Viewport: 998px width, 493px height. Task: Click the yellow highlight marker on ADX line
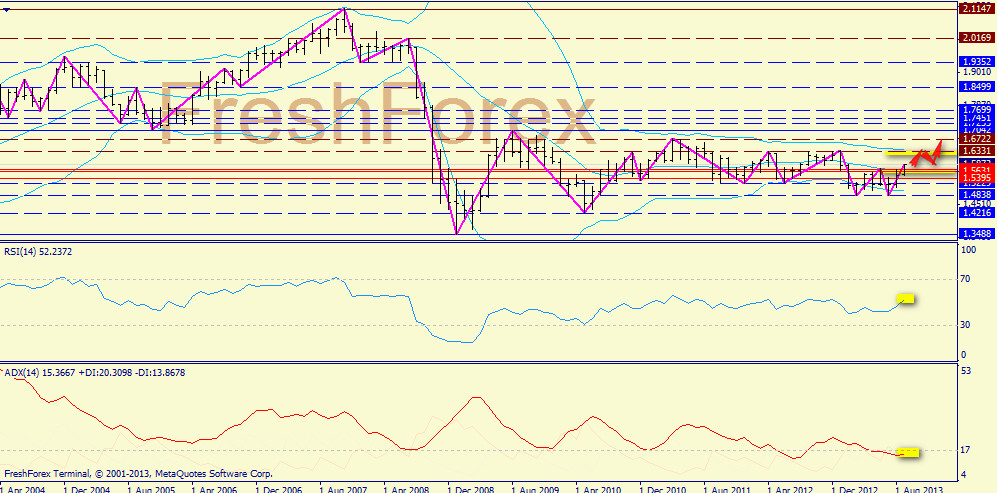[908, 453]
